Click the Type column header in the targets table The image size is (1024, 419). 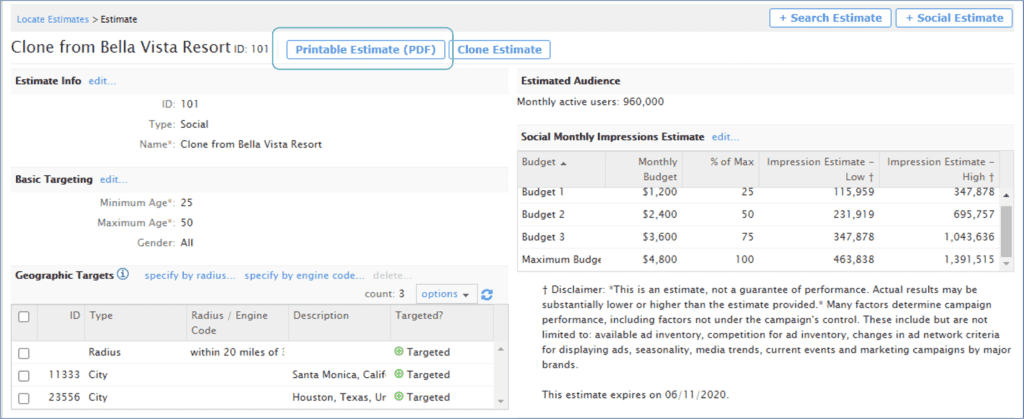[135, 322]
